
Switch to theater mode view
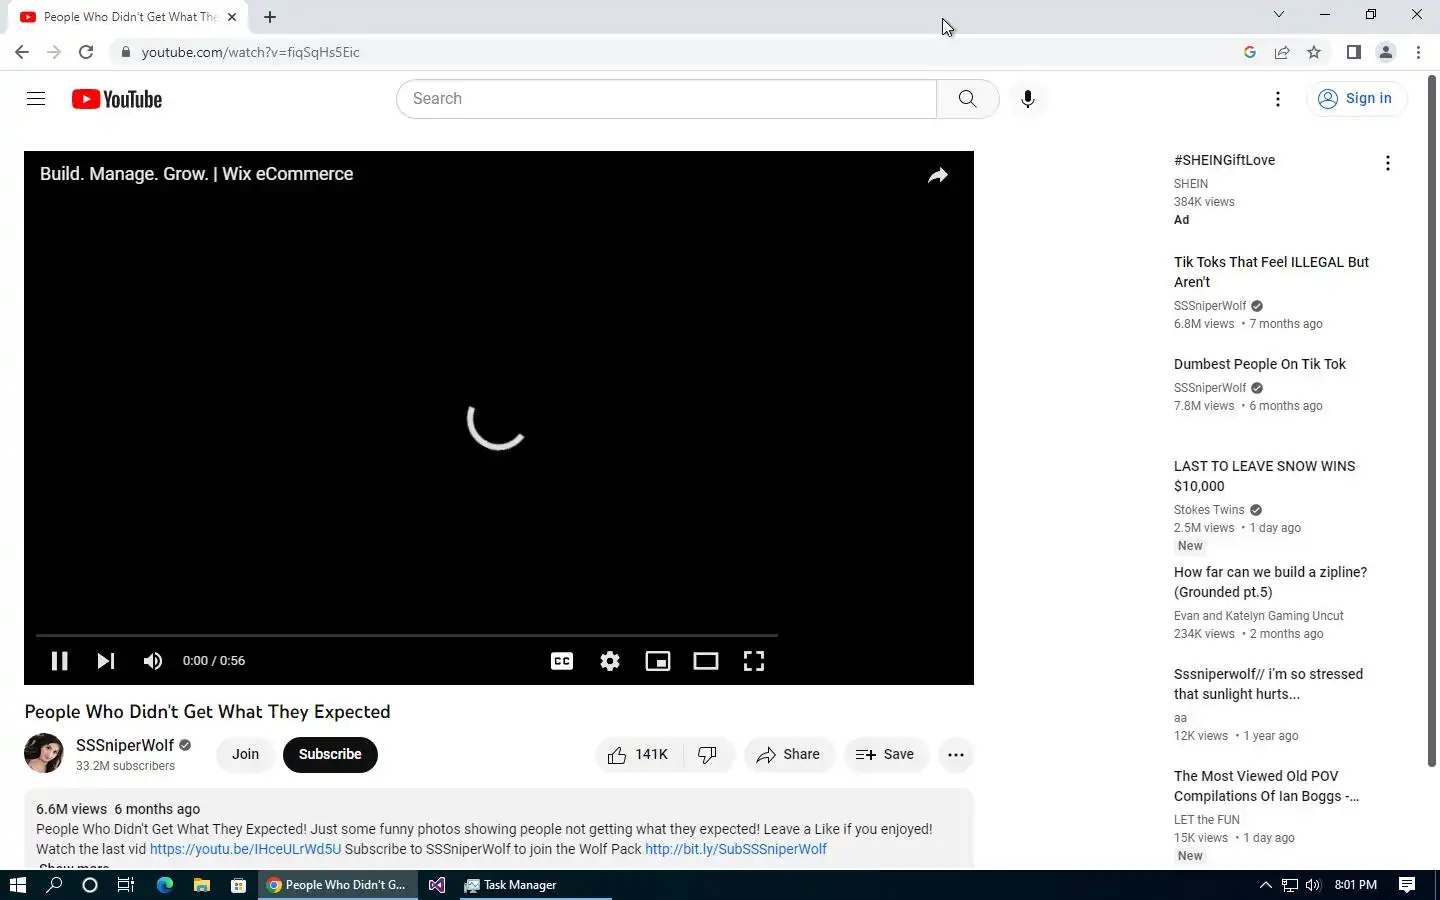(706, 661)
